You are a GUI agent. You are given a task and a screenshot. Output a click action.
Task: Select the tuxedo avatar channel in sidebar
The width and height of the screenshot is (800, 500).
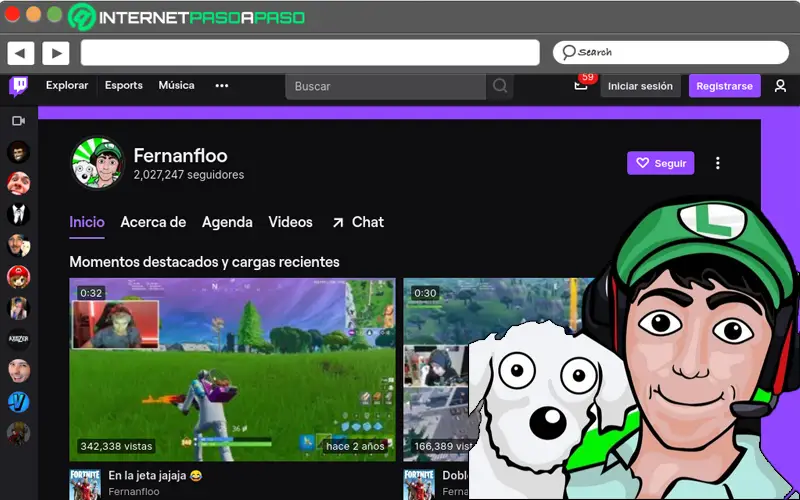pos(19,214)
